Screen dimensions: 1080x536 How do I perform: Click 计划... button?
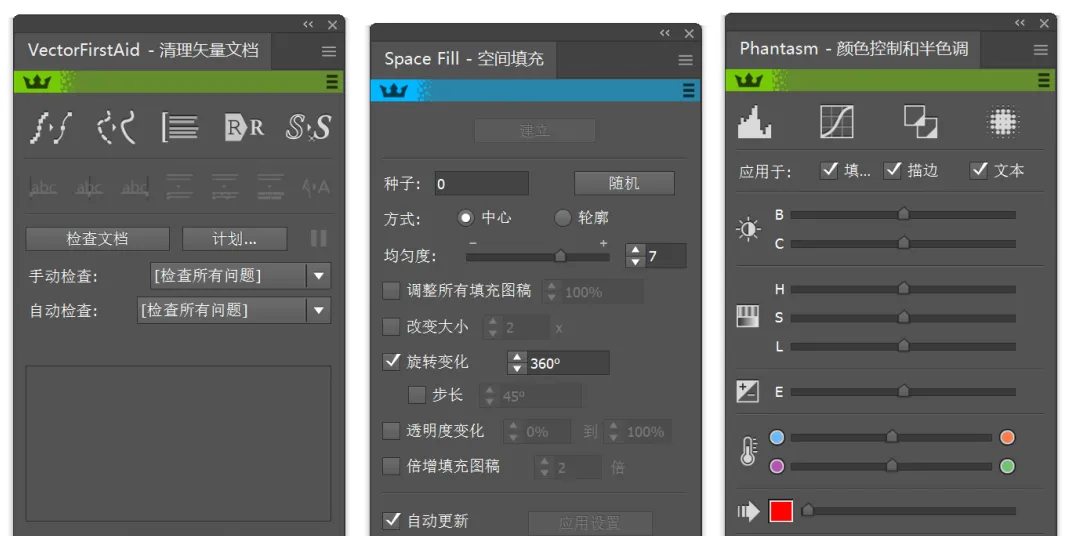coord(234,239)
